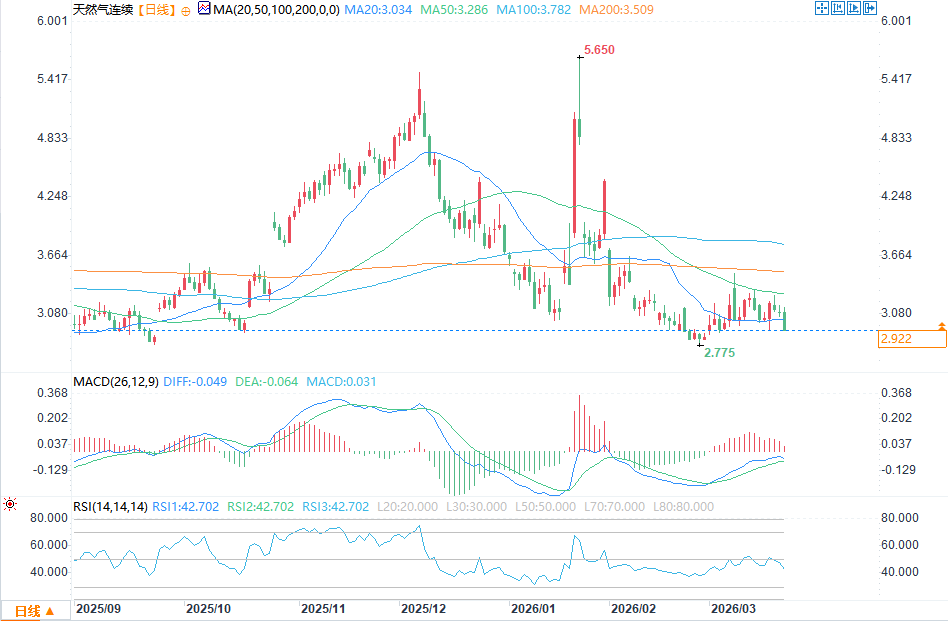This screenshot has height=621, width=948.
Task: Click the 80.000 label on the left RSI axis
Action: [x=49, y=518]
